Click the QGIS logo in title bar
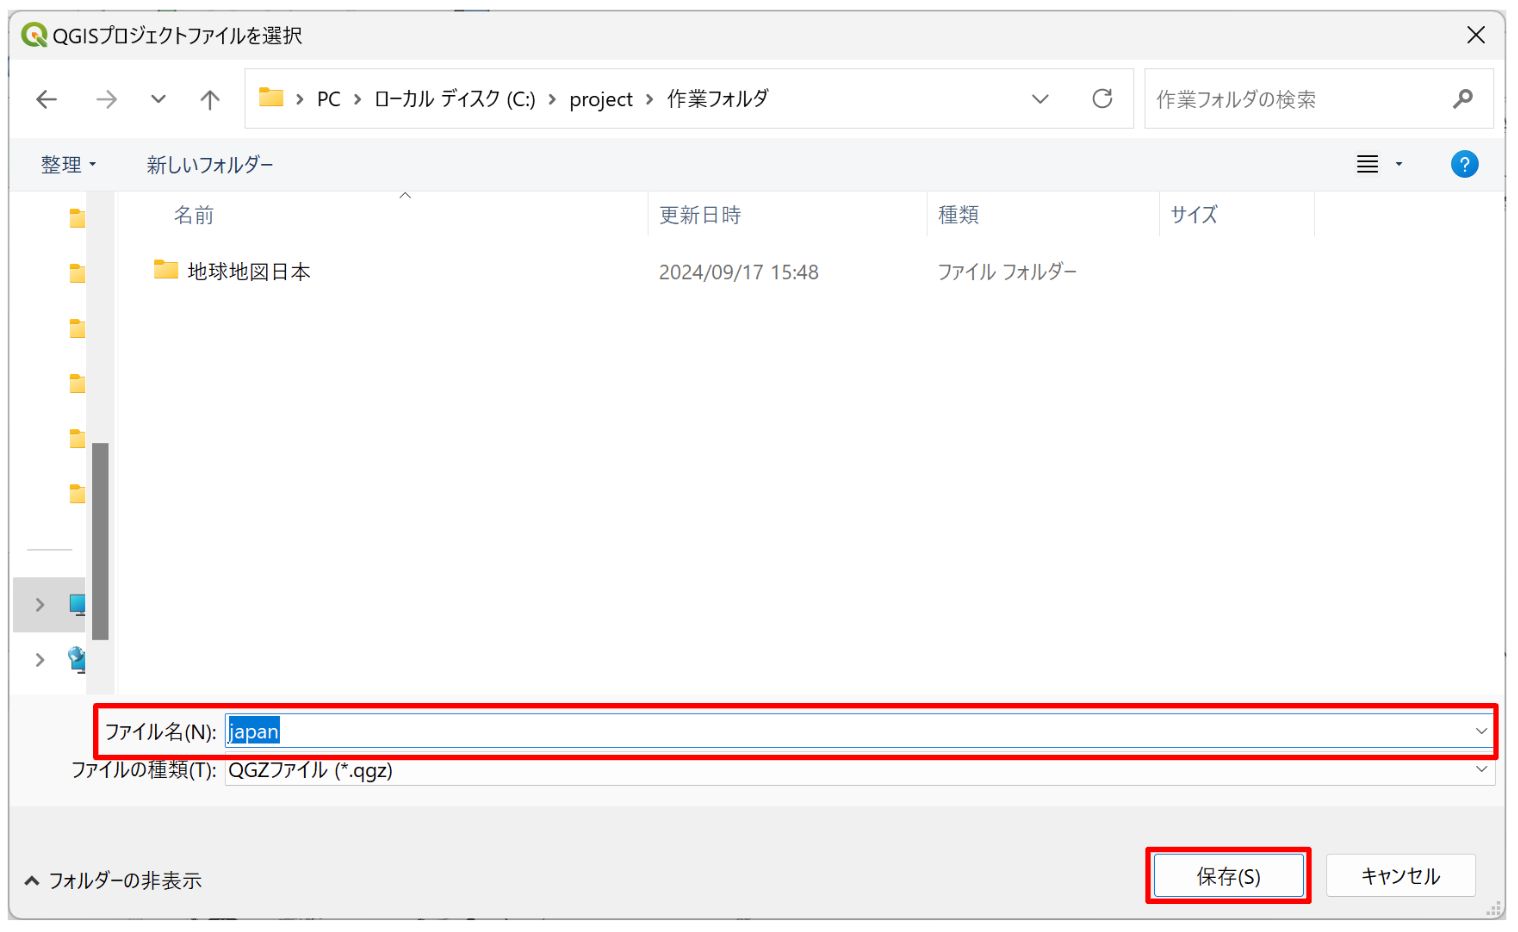 point(34,35)
